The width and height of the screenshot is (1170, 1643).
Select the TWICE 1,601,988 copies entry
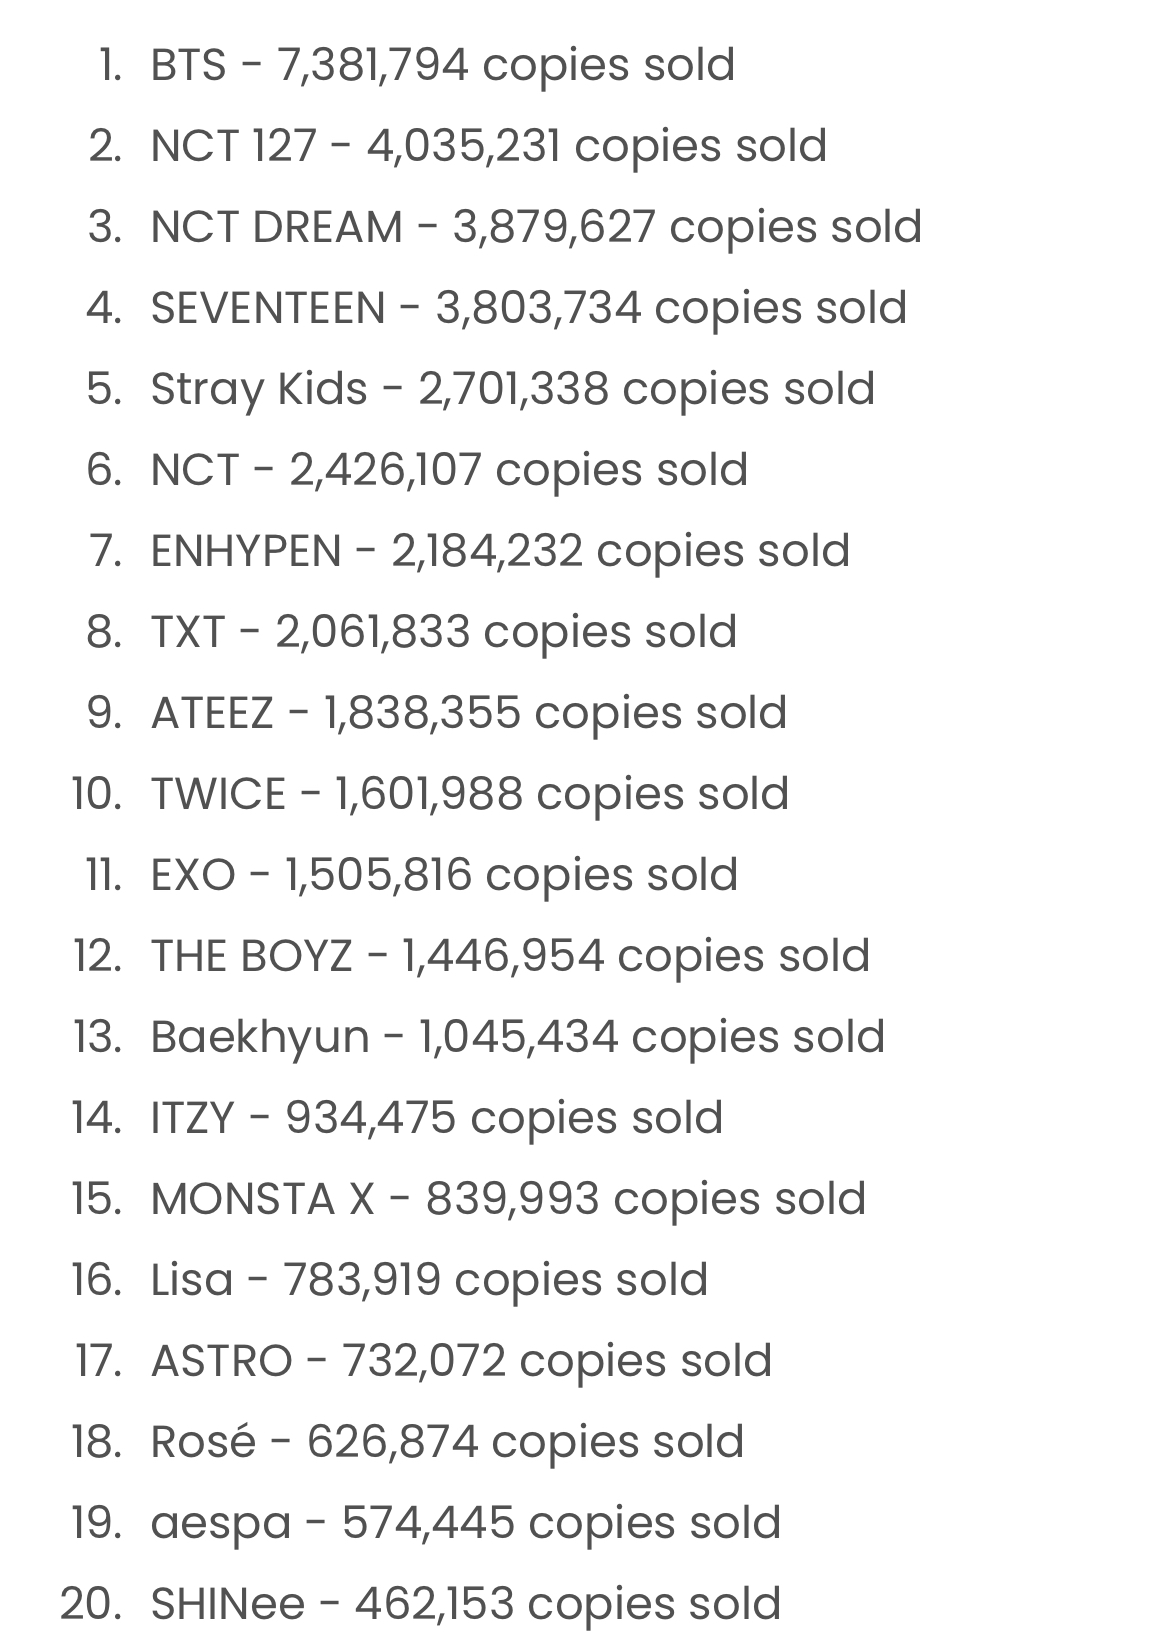(x=470, y=795)
